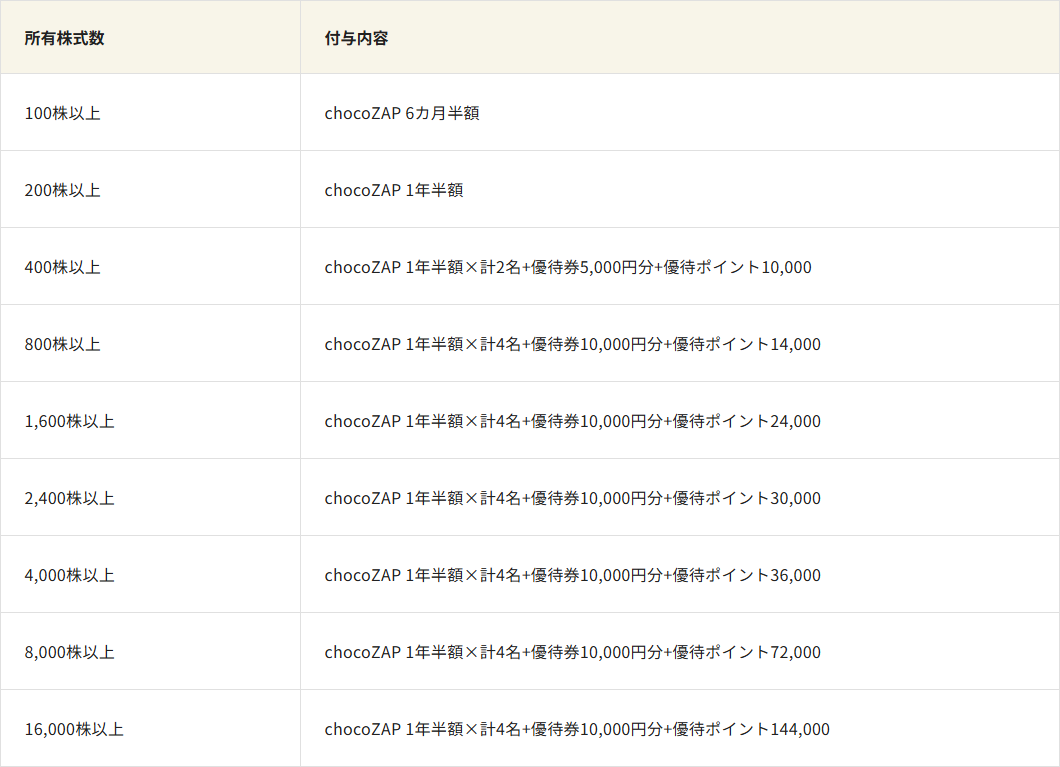Select the 800株以上 cell

pyautogui.click(x=62, y=344)
